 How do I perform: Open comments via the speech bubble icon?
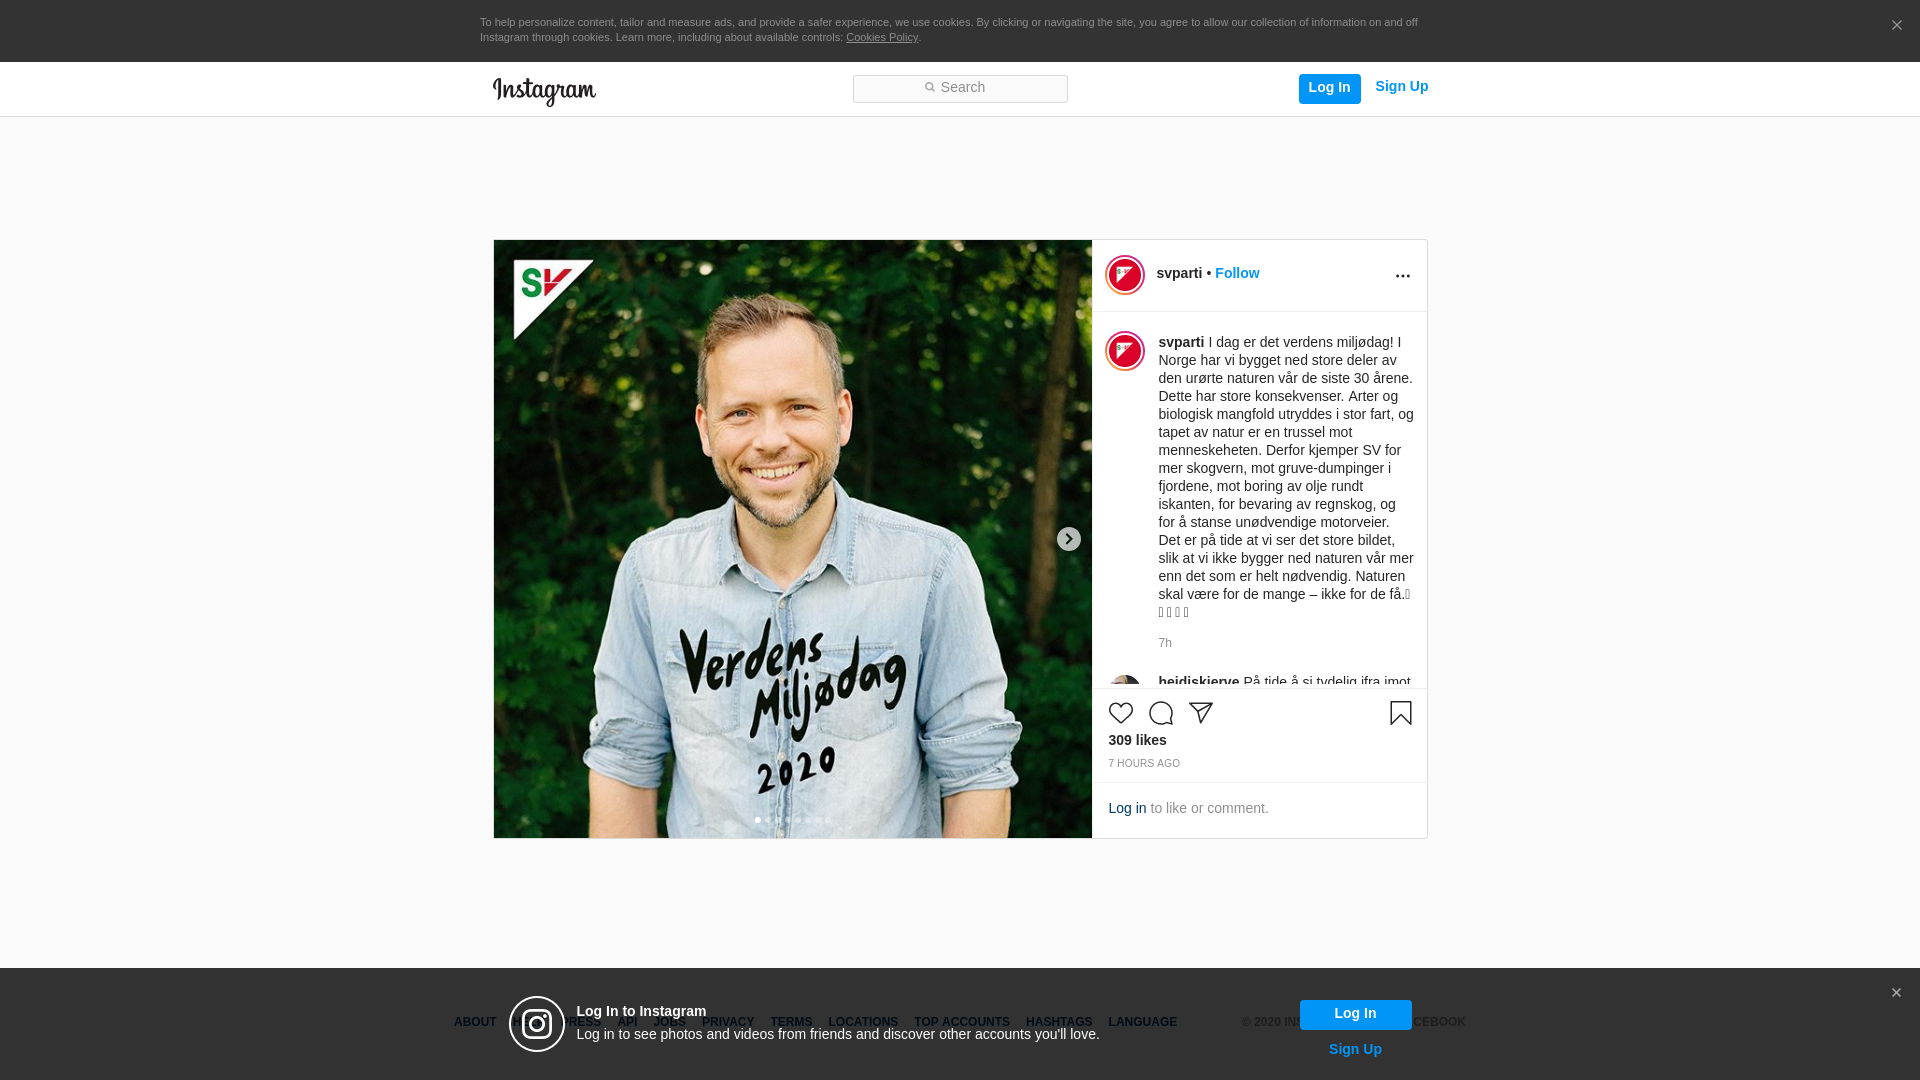[1161, 713]
